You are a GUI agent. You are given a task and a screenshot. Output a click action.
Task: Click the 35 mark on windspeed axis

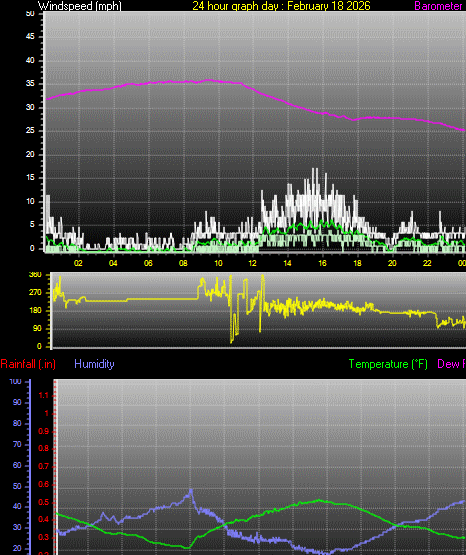30,84
